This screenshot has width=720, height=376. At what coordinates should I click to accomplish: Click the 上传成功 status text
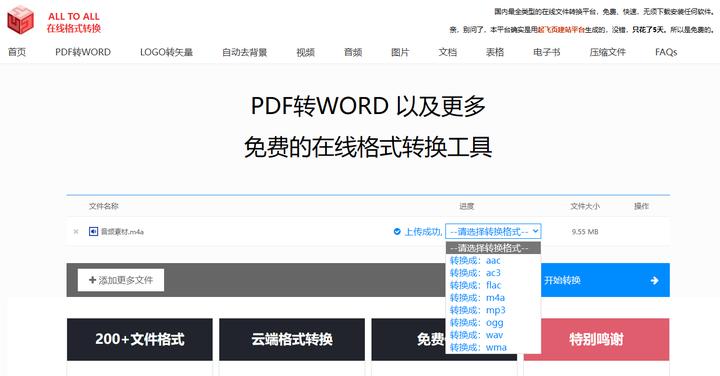423,232
